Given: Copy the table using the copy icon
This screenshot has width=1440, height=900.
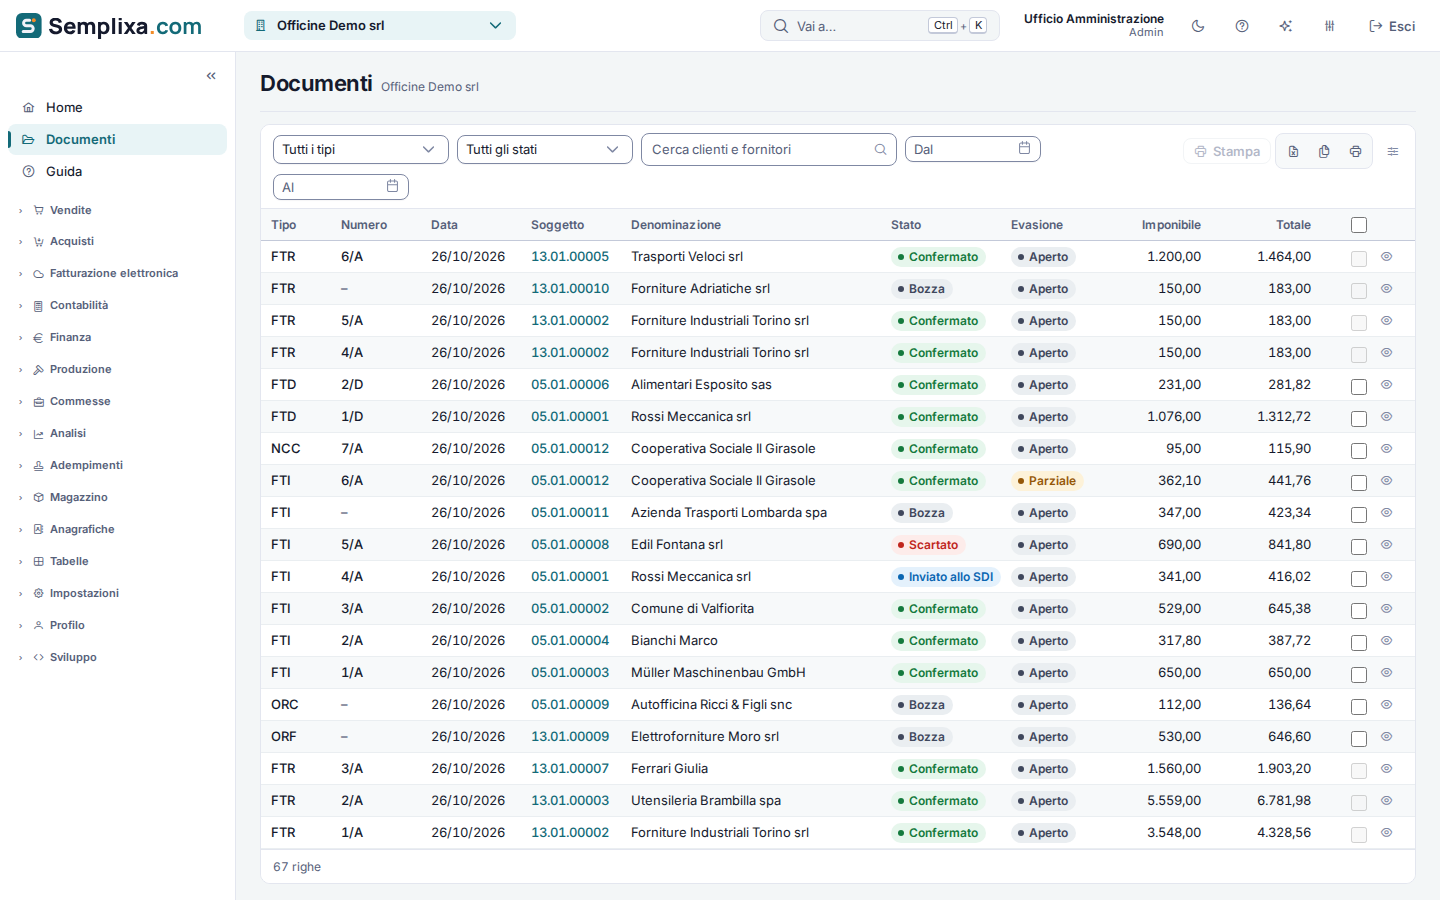Looking at the screenshot, I should click(x=1324, y=151).
